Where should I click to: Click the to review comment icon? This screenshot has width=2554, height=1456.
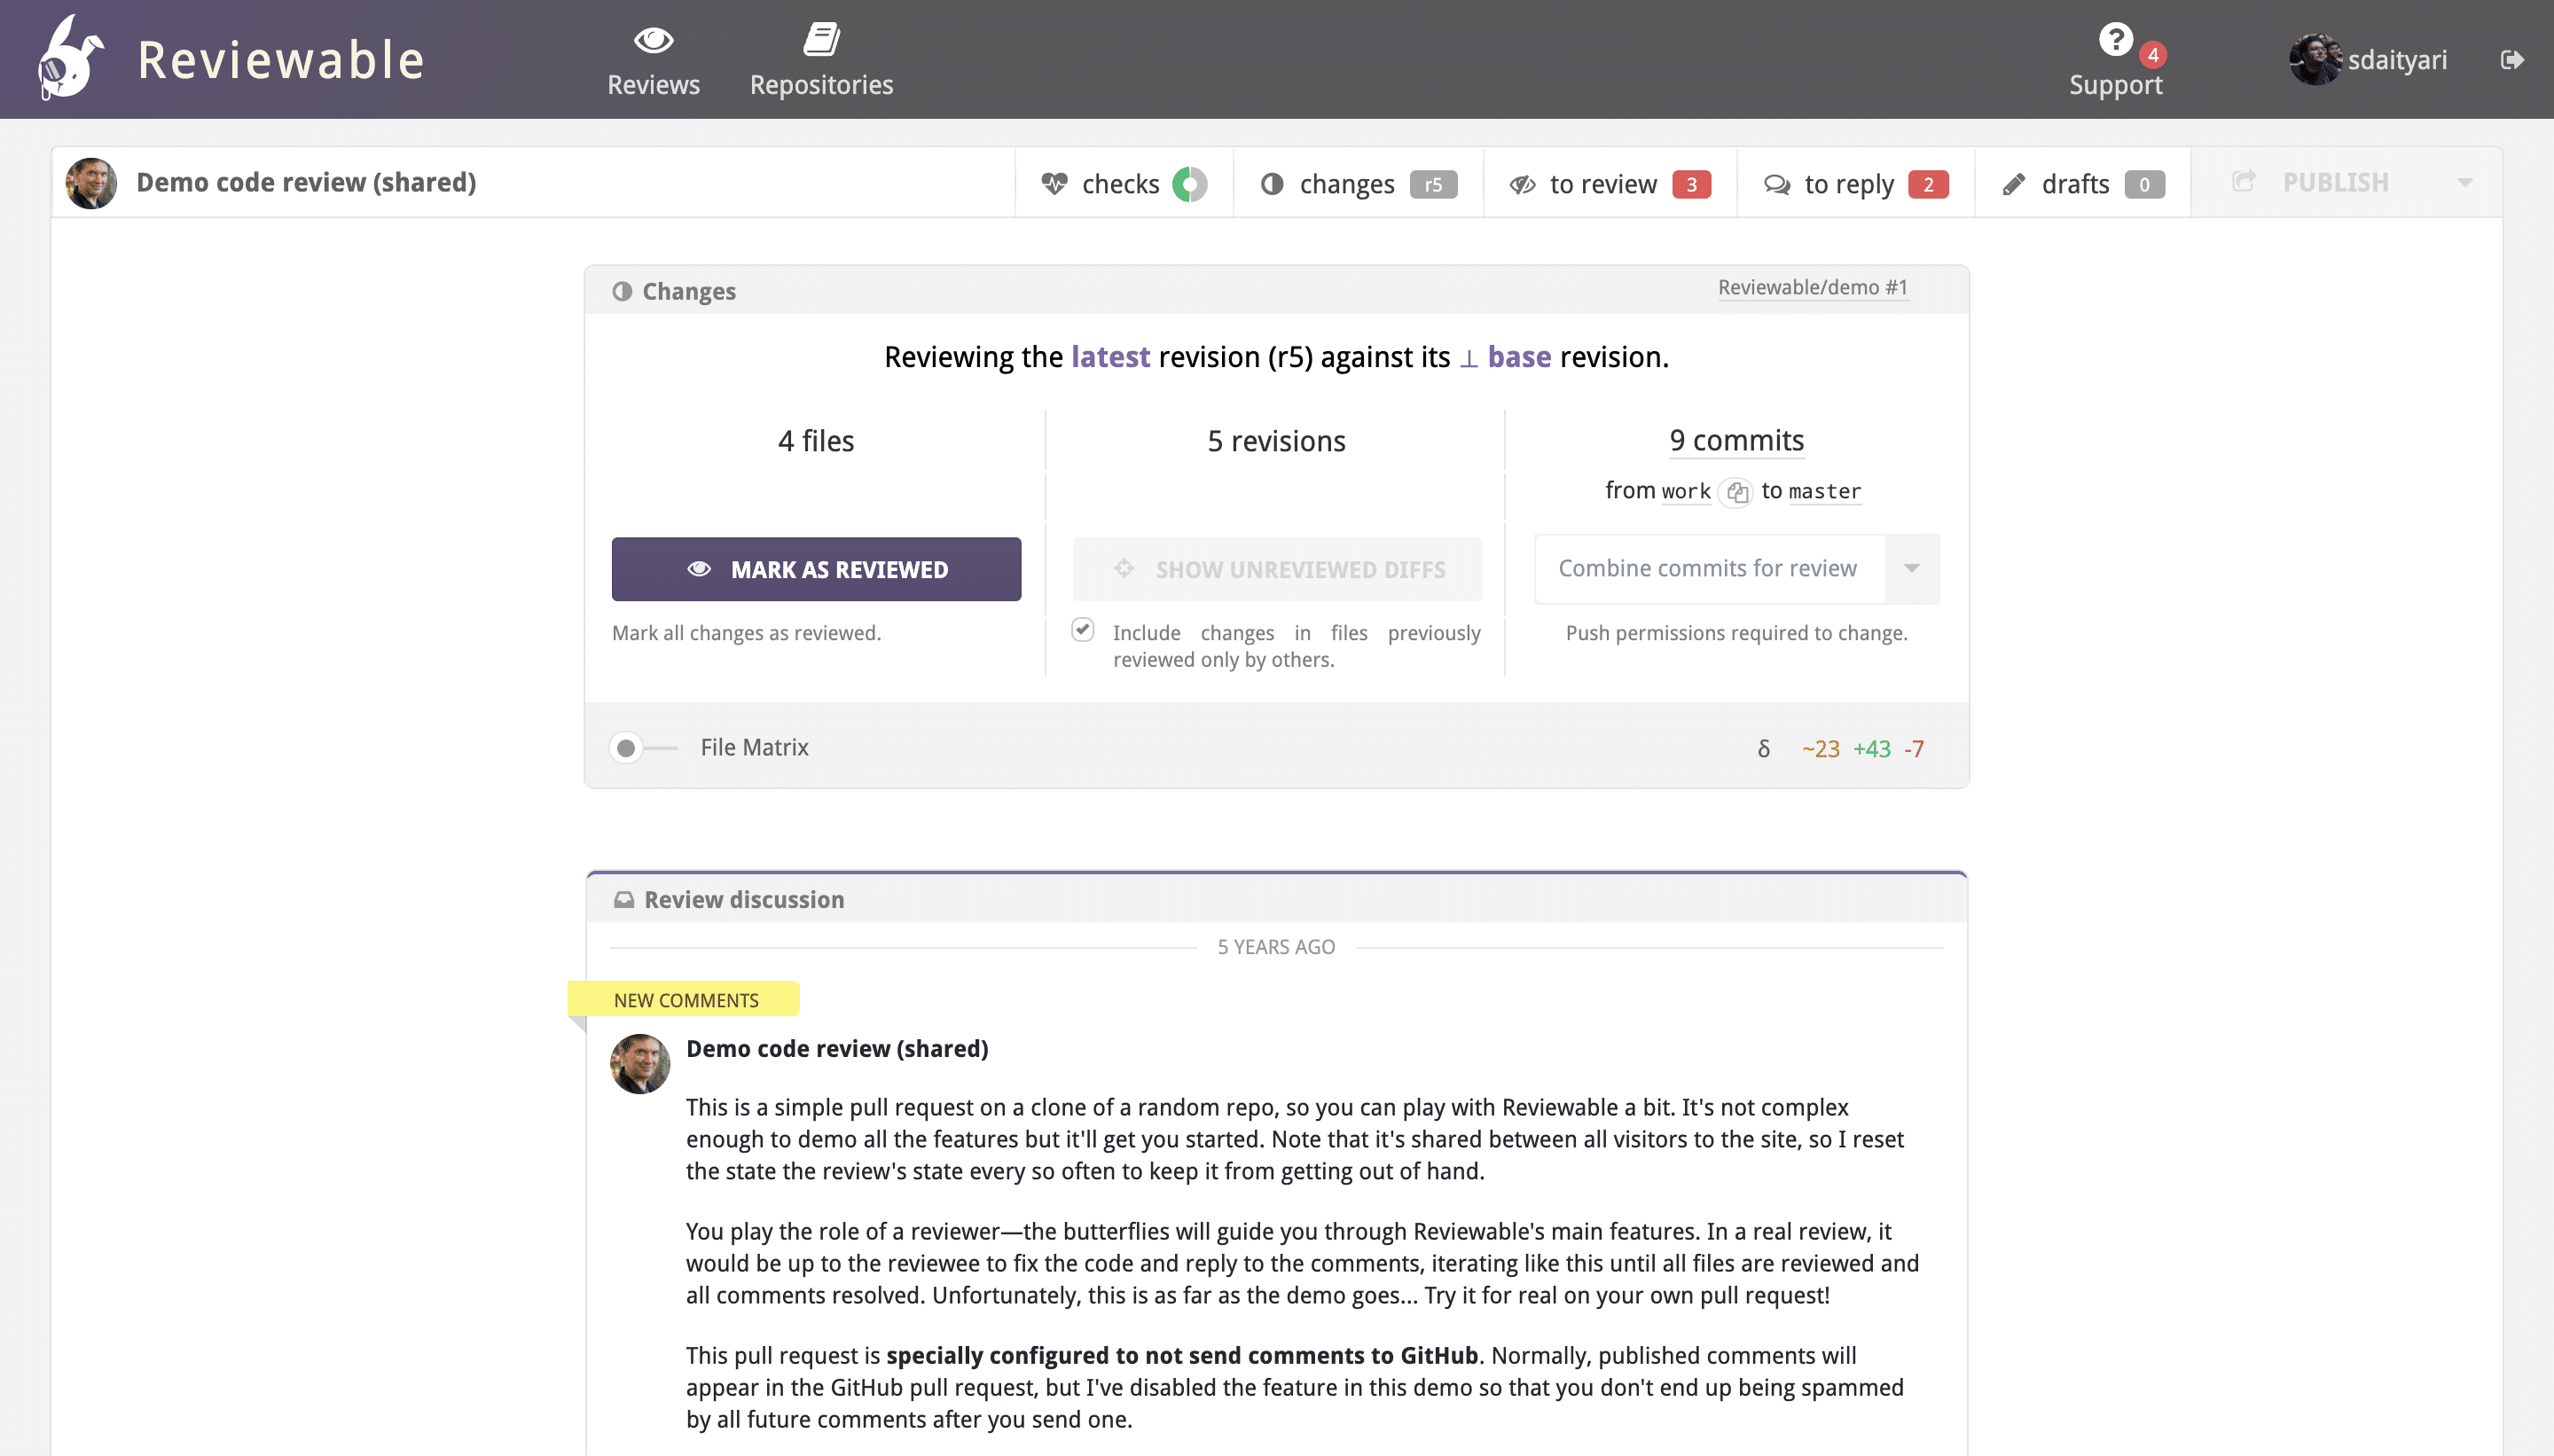coord(1523,183)
